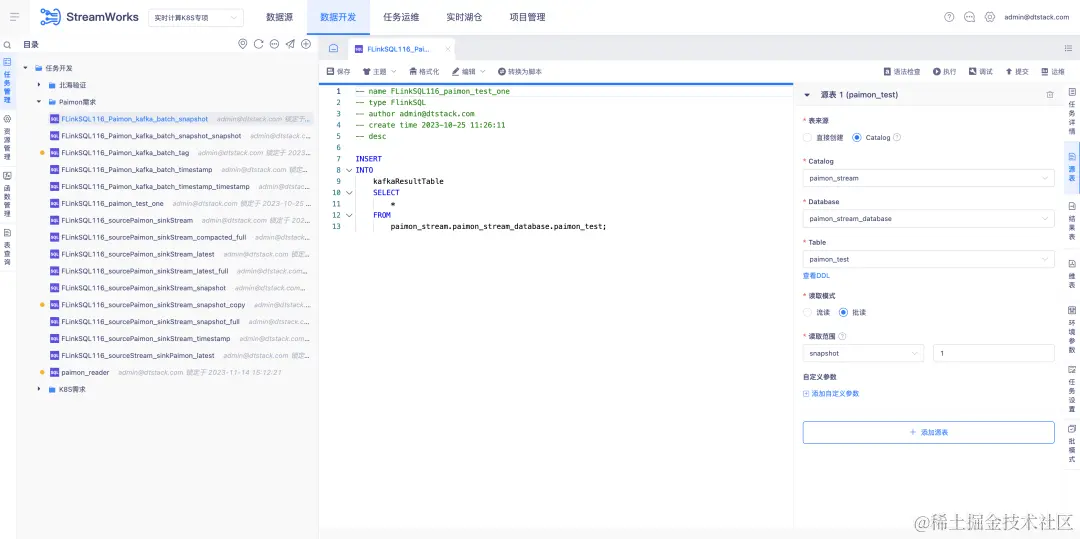
Task: Switch to the 任务管理 left sidebar tab
Action: coord(8,81)
